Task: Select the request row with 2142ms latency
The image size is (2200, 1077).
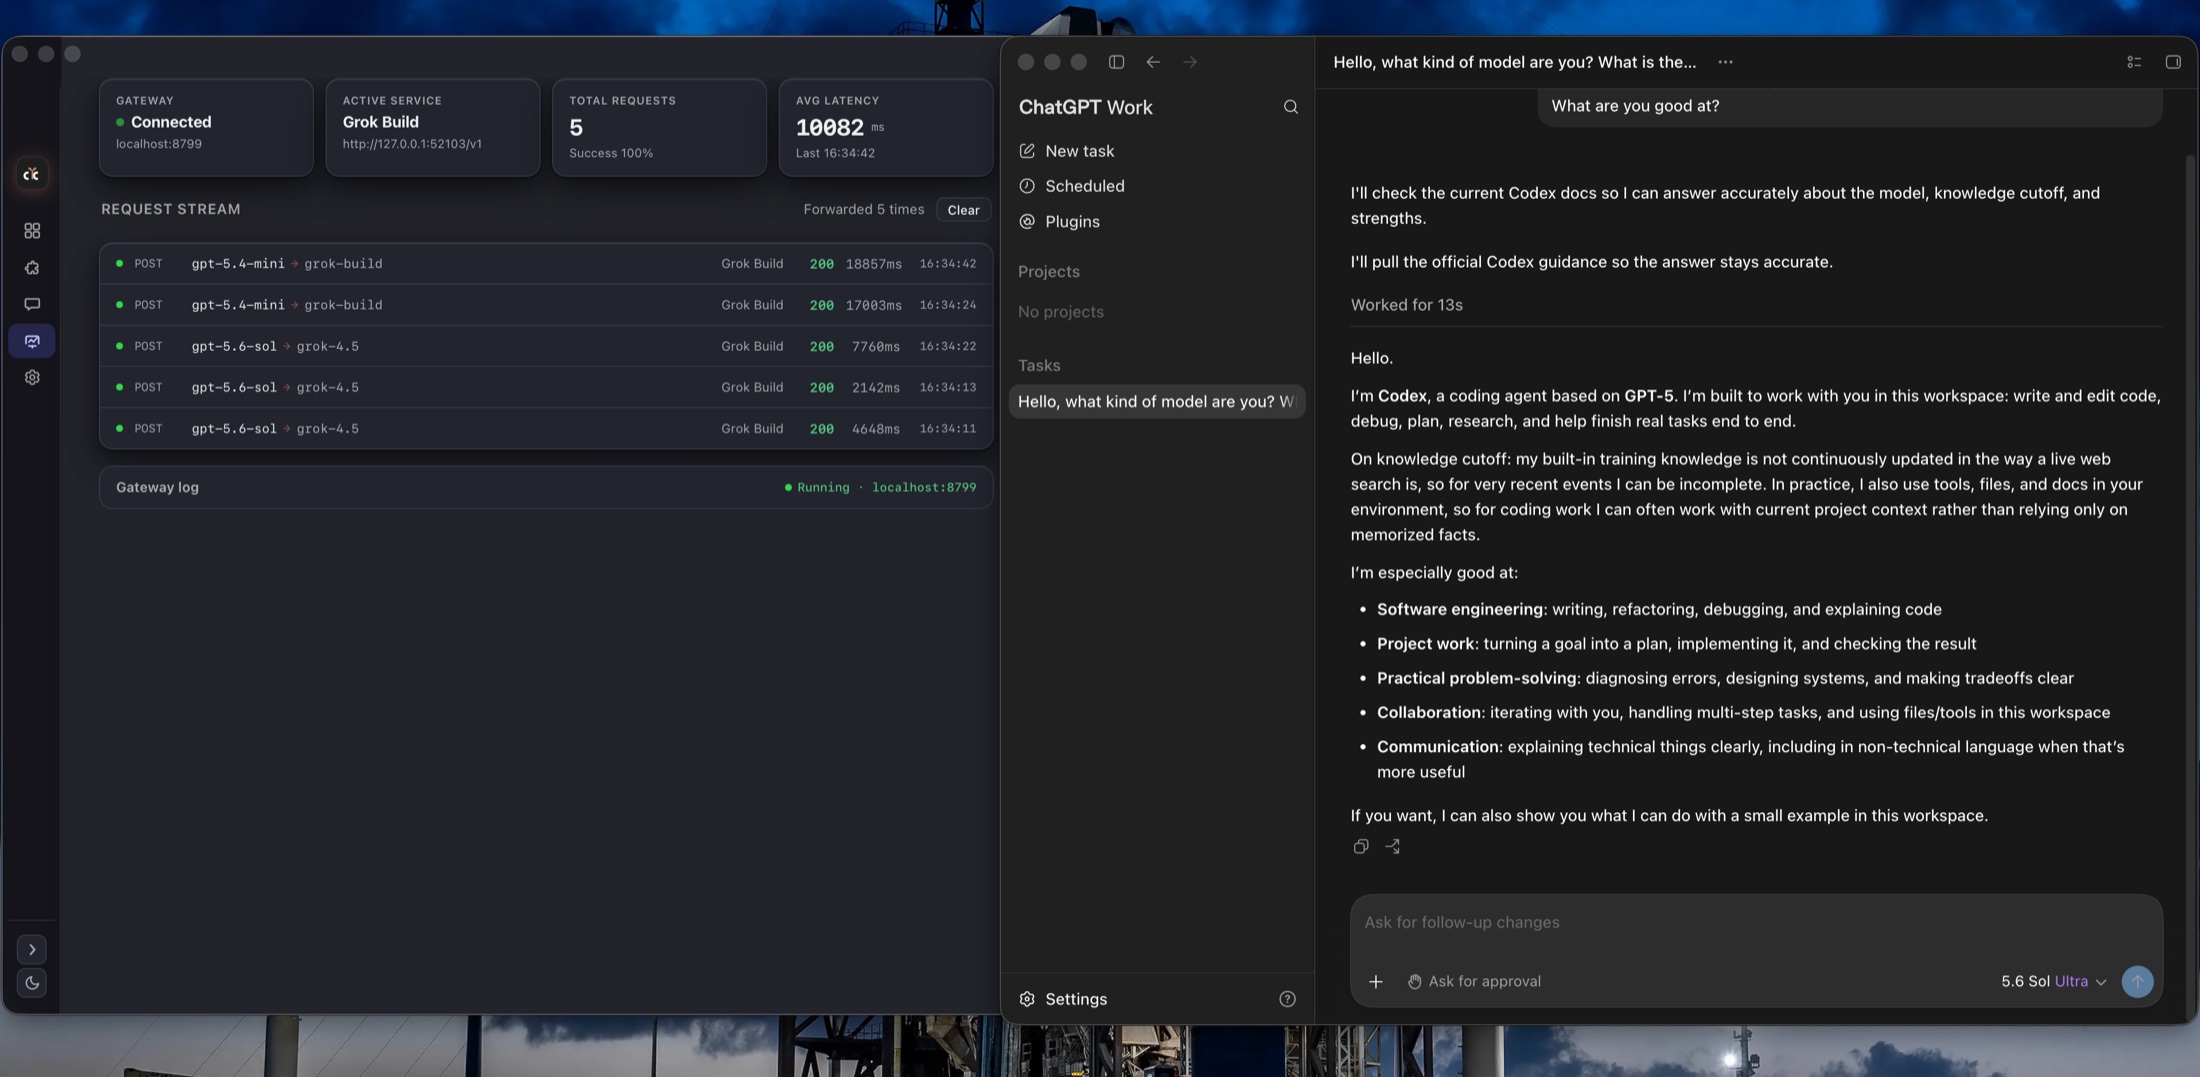Action: (x=546, y=387)
